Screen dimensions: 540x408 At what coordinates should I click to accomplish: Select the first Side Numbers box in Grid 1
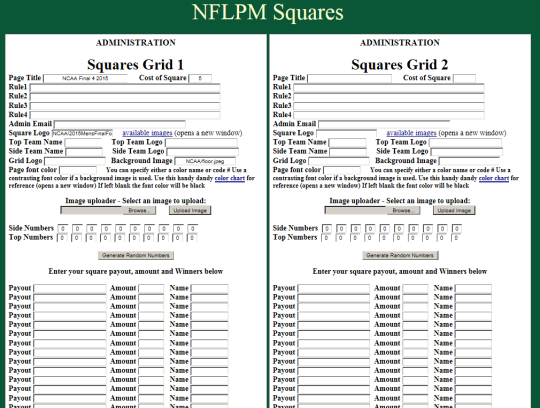click(63, 229)
